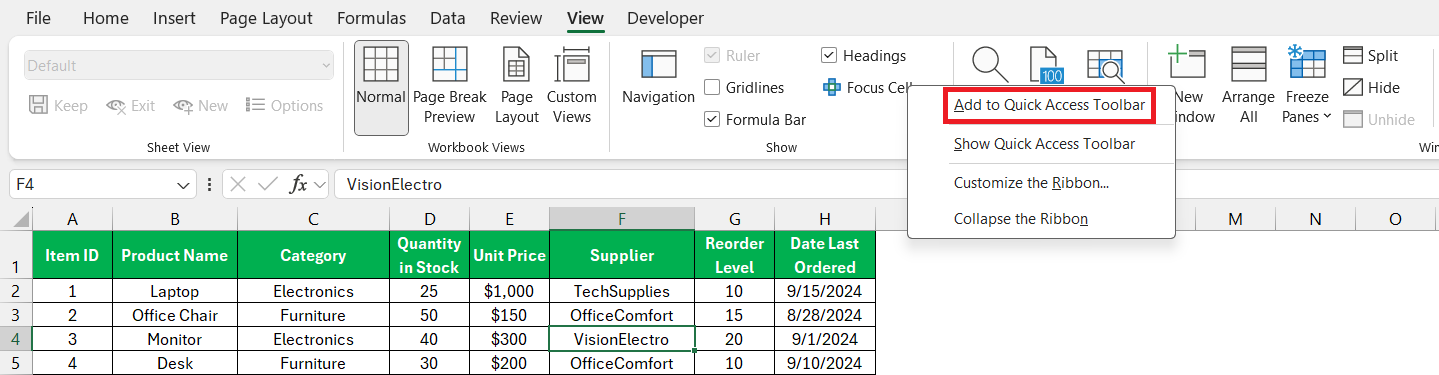Click Split window button
The image size is (1439, 375).
coord(1371,56)
